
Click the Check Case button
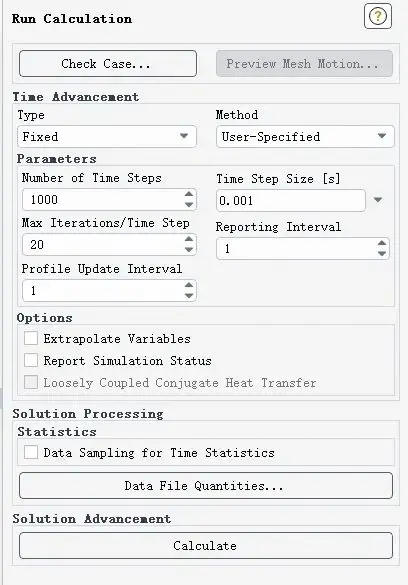click(108, 64)
